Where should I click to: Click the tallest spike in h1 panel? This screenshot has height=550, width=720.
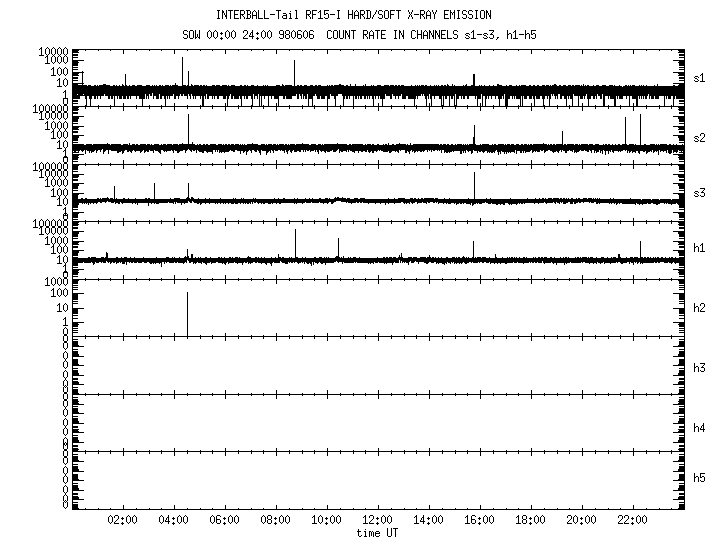coord(295,243)
